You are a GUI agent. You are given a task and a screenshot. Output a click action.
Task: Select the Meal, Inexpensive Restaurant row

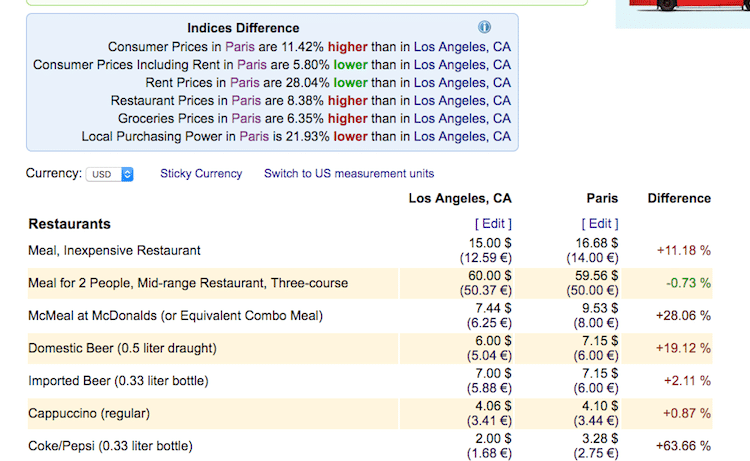point(370,251)
